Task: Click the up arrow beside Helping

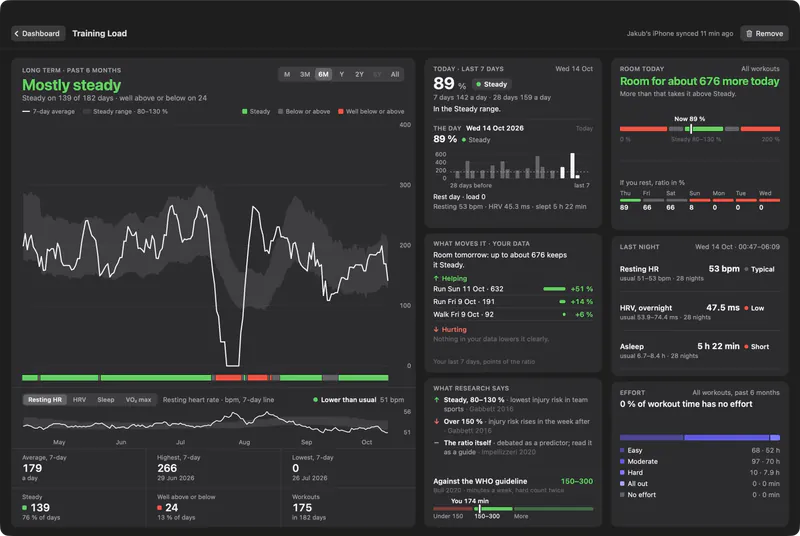Action: (x=436, y=278)
